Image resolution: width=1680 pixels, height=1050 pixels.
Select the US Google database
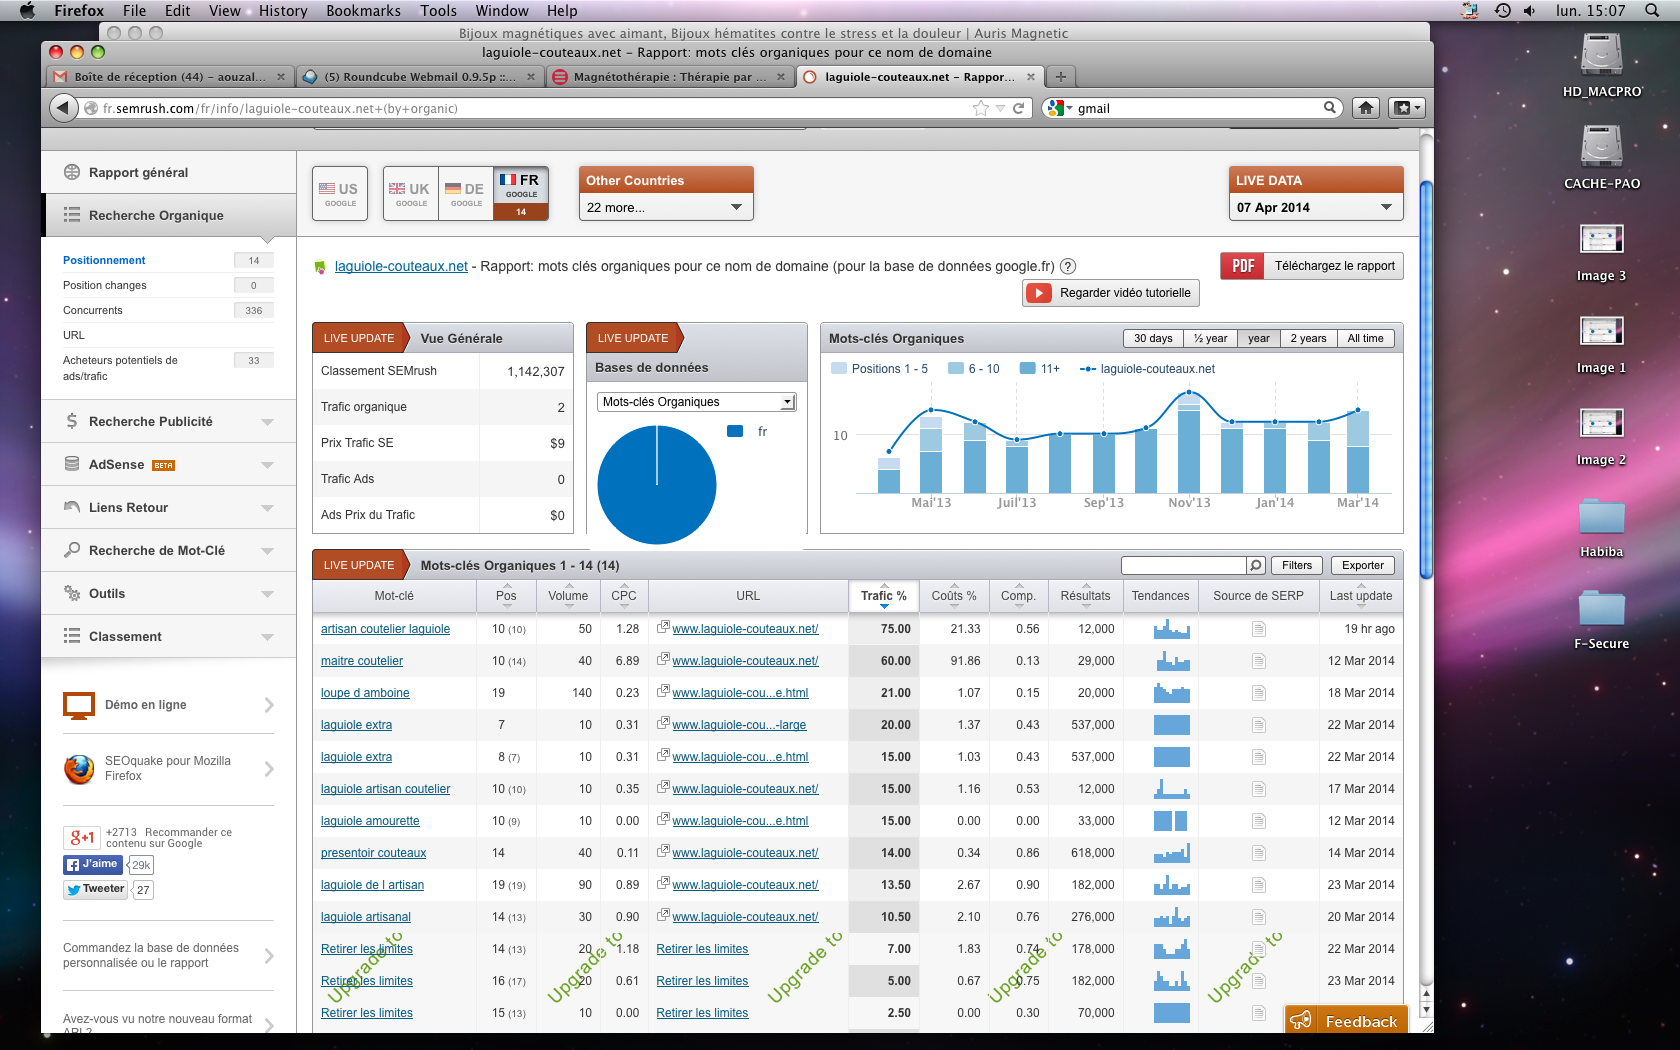click(x=340, y=193)
